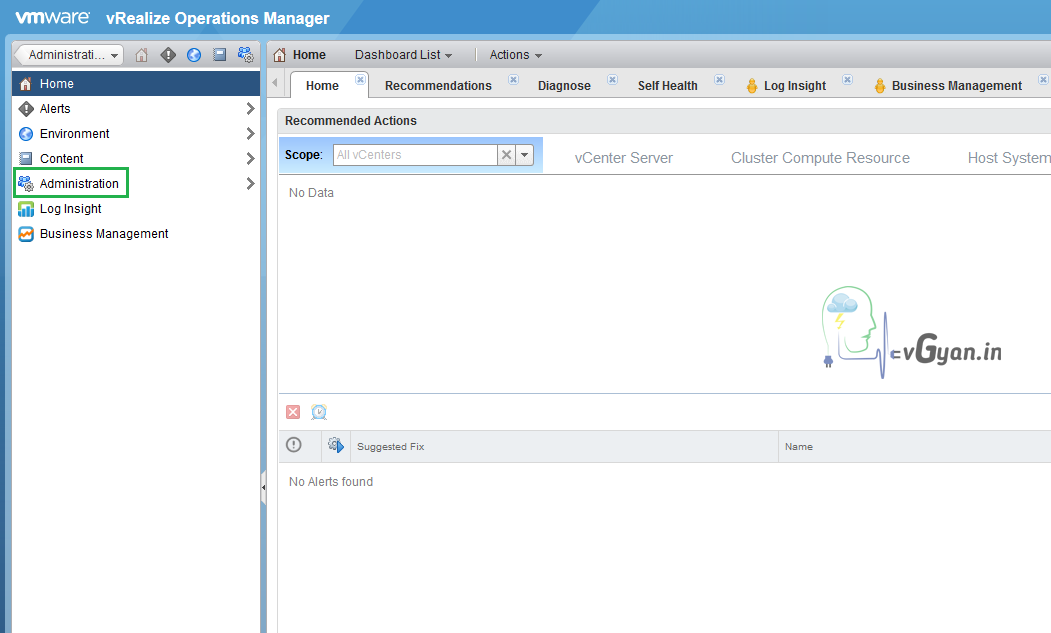
Task: Switch to the Recommendations tab
Action: point(438,86)
